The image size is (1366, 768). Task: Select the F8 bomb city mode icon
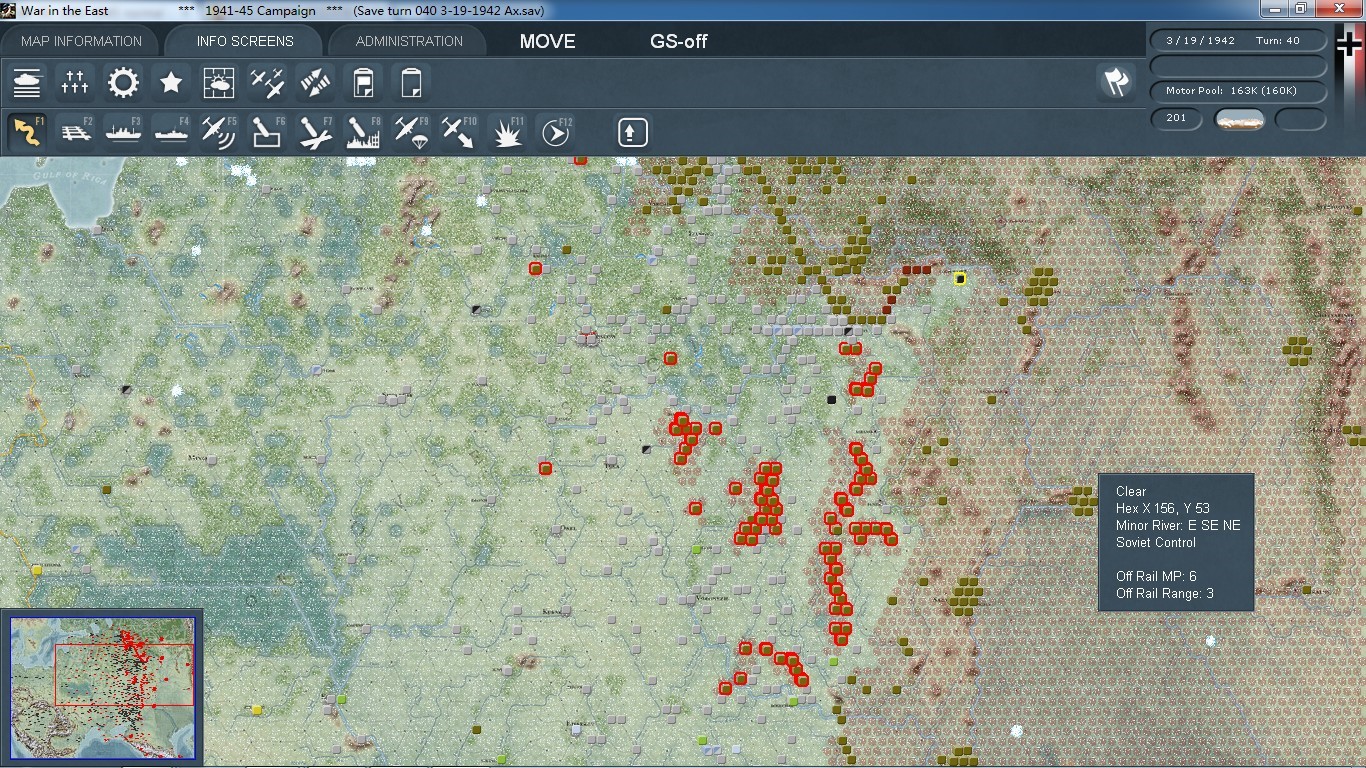click(363, 132)
